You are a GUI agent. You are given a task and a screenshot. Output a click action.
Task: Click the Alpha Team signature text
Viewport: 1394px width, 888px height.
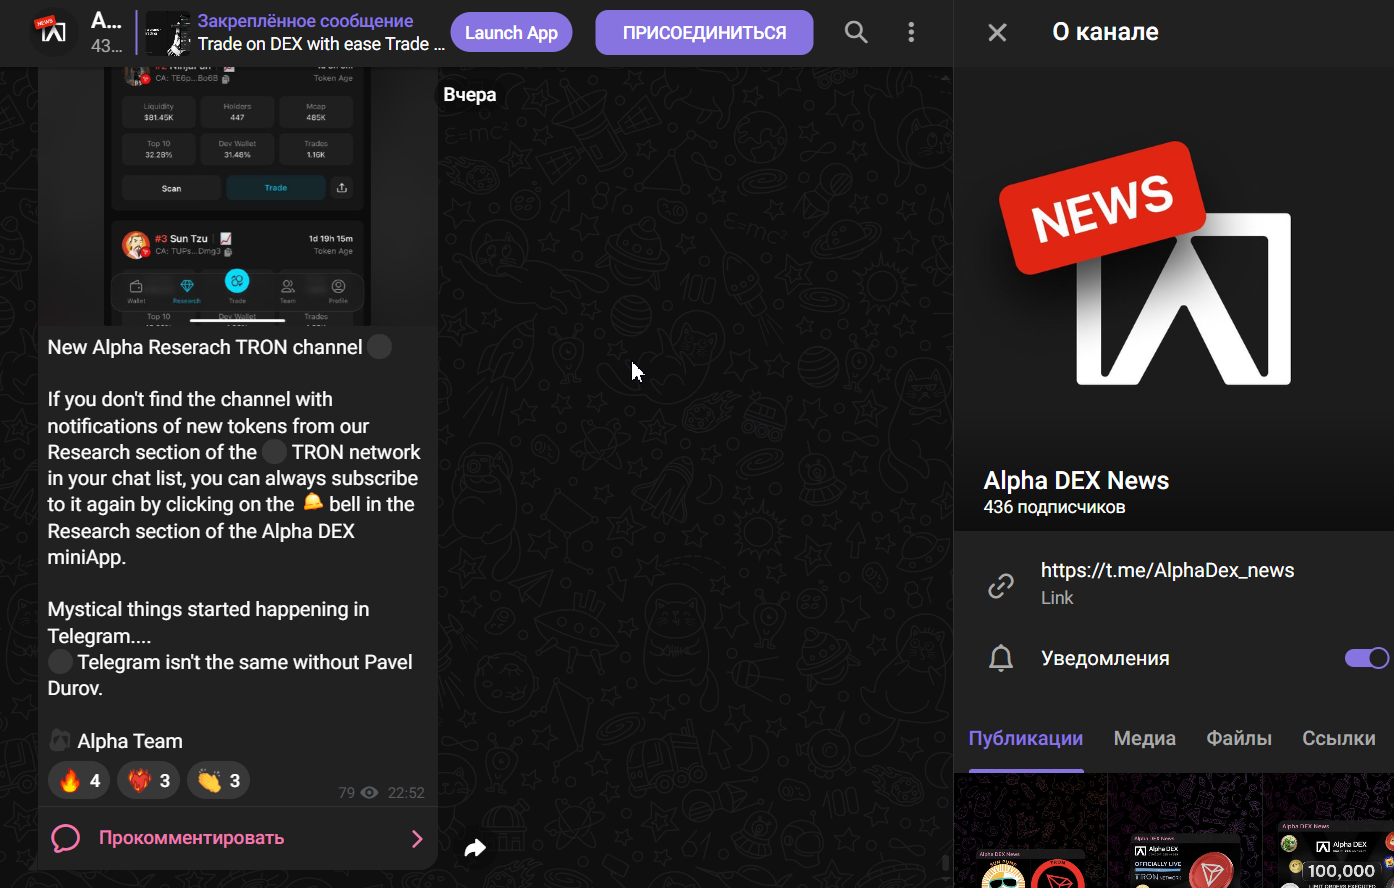click(x=130, y=741)
